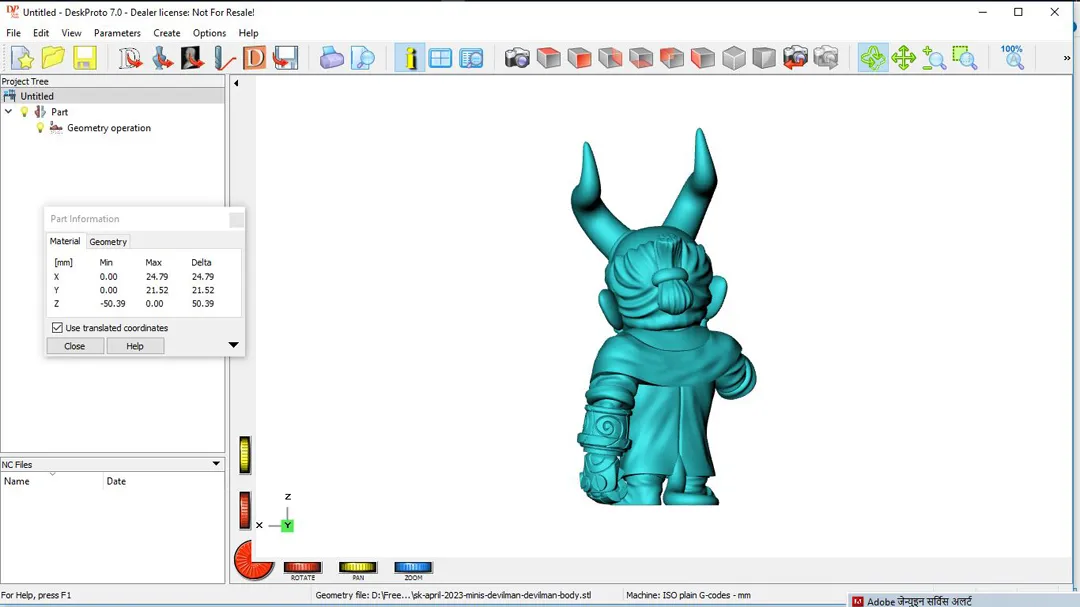The image size is (1080, 607).
Task: Collapse the side panel with the left arrow
Action: [x=236, y=83]
